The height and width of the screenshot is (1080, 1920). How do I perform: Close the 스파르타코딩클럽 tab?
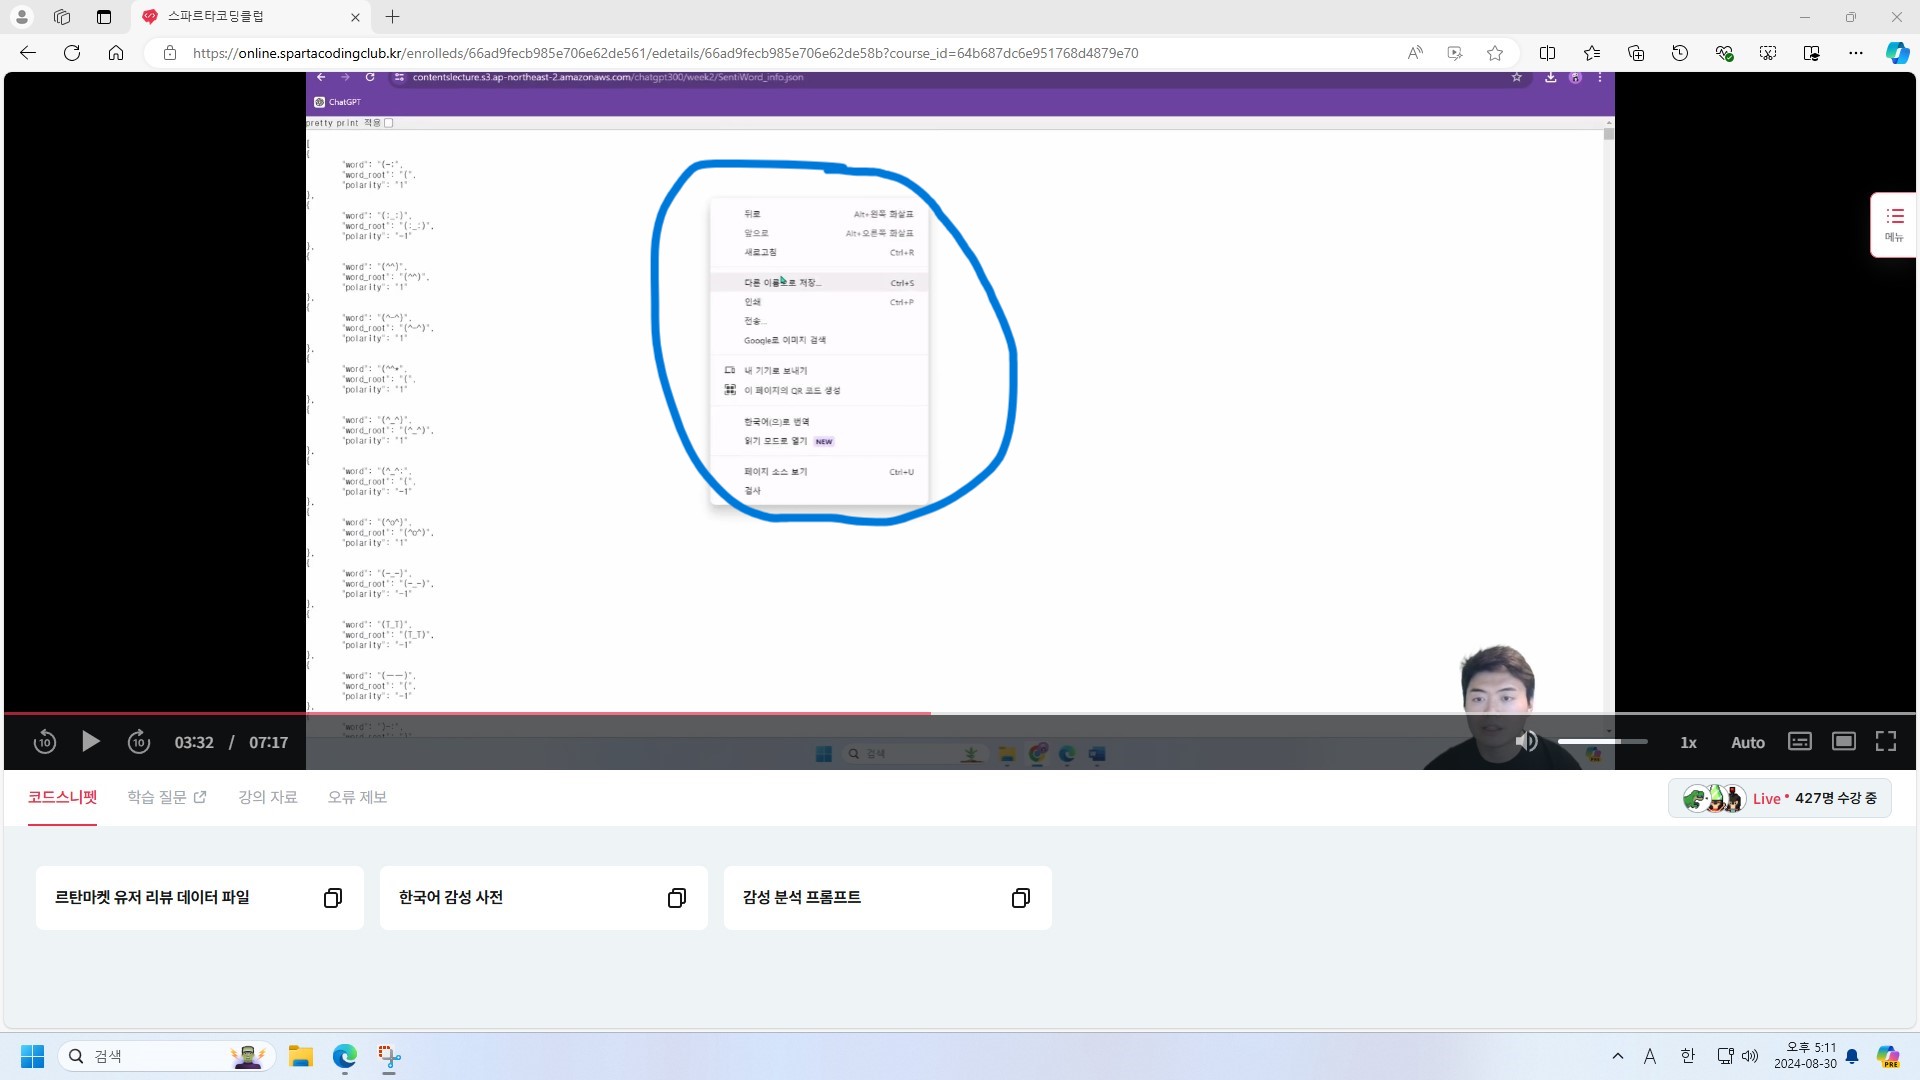coord(355,17)
